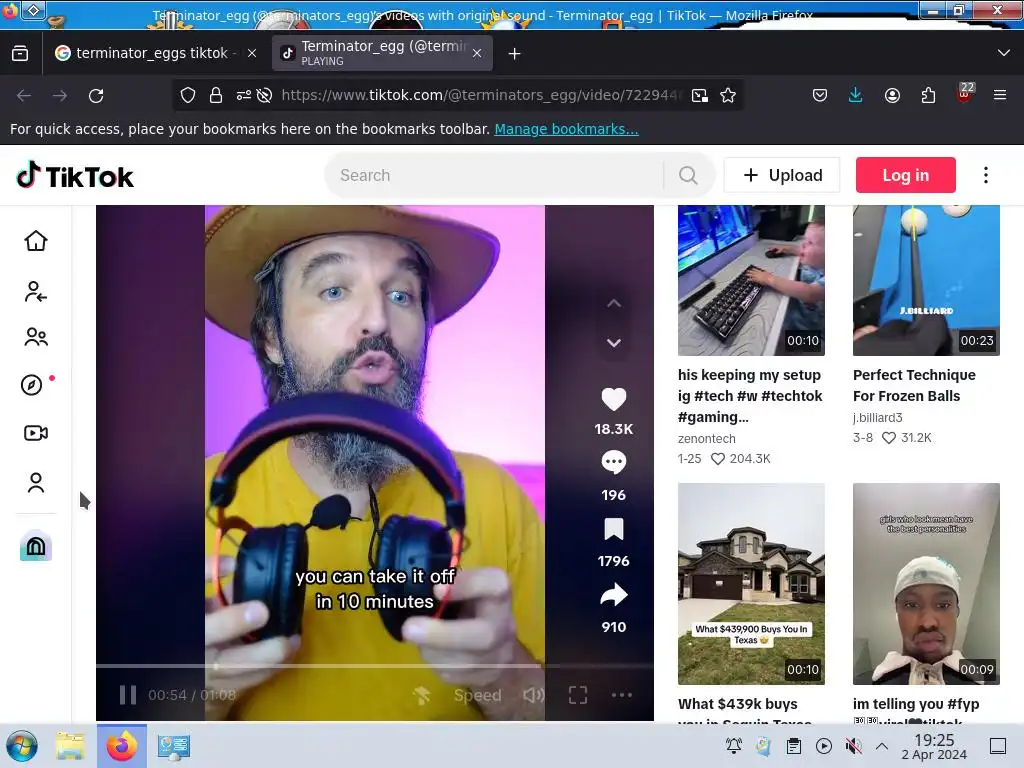Open the LIVE camera sidebar icon

36,433
